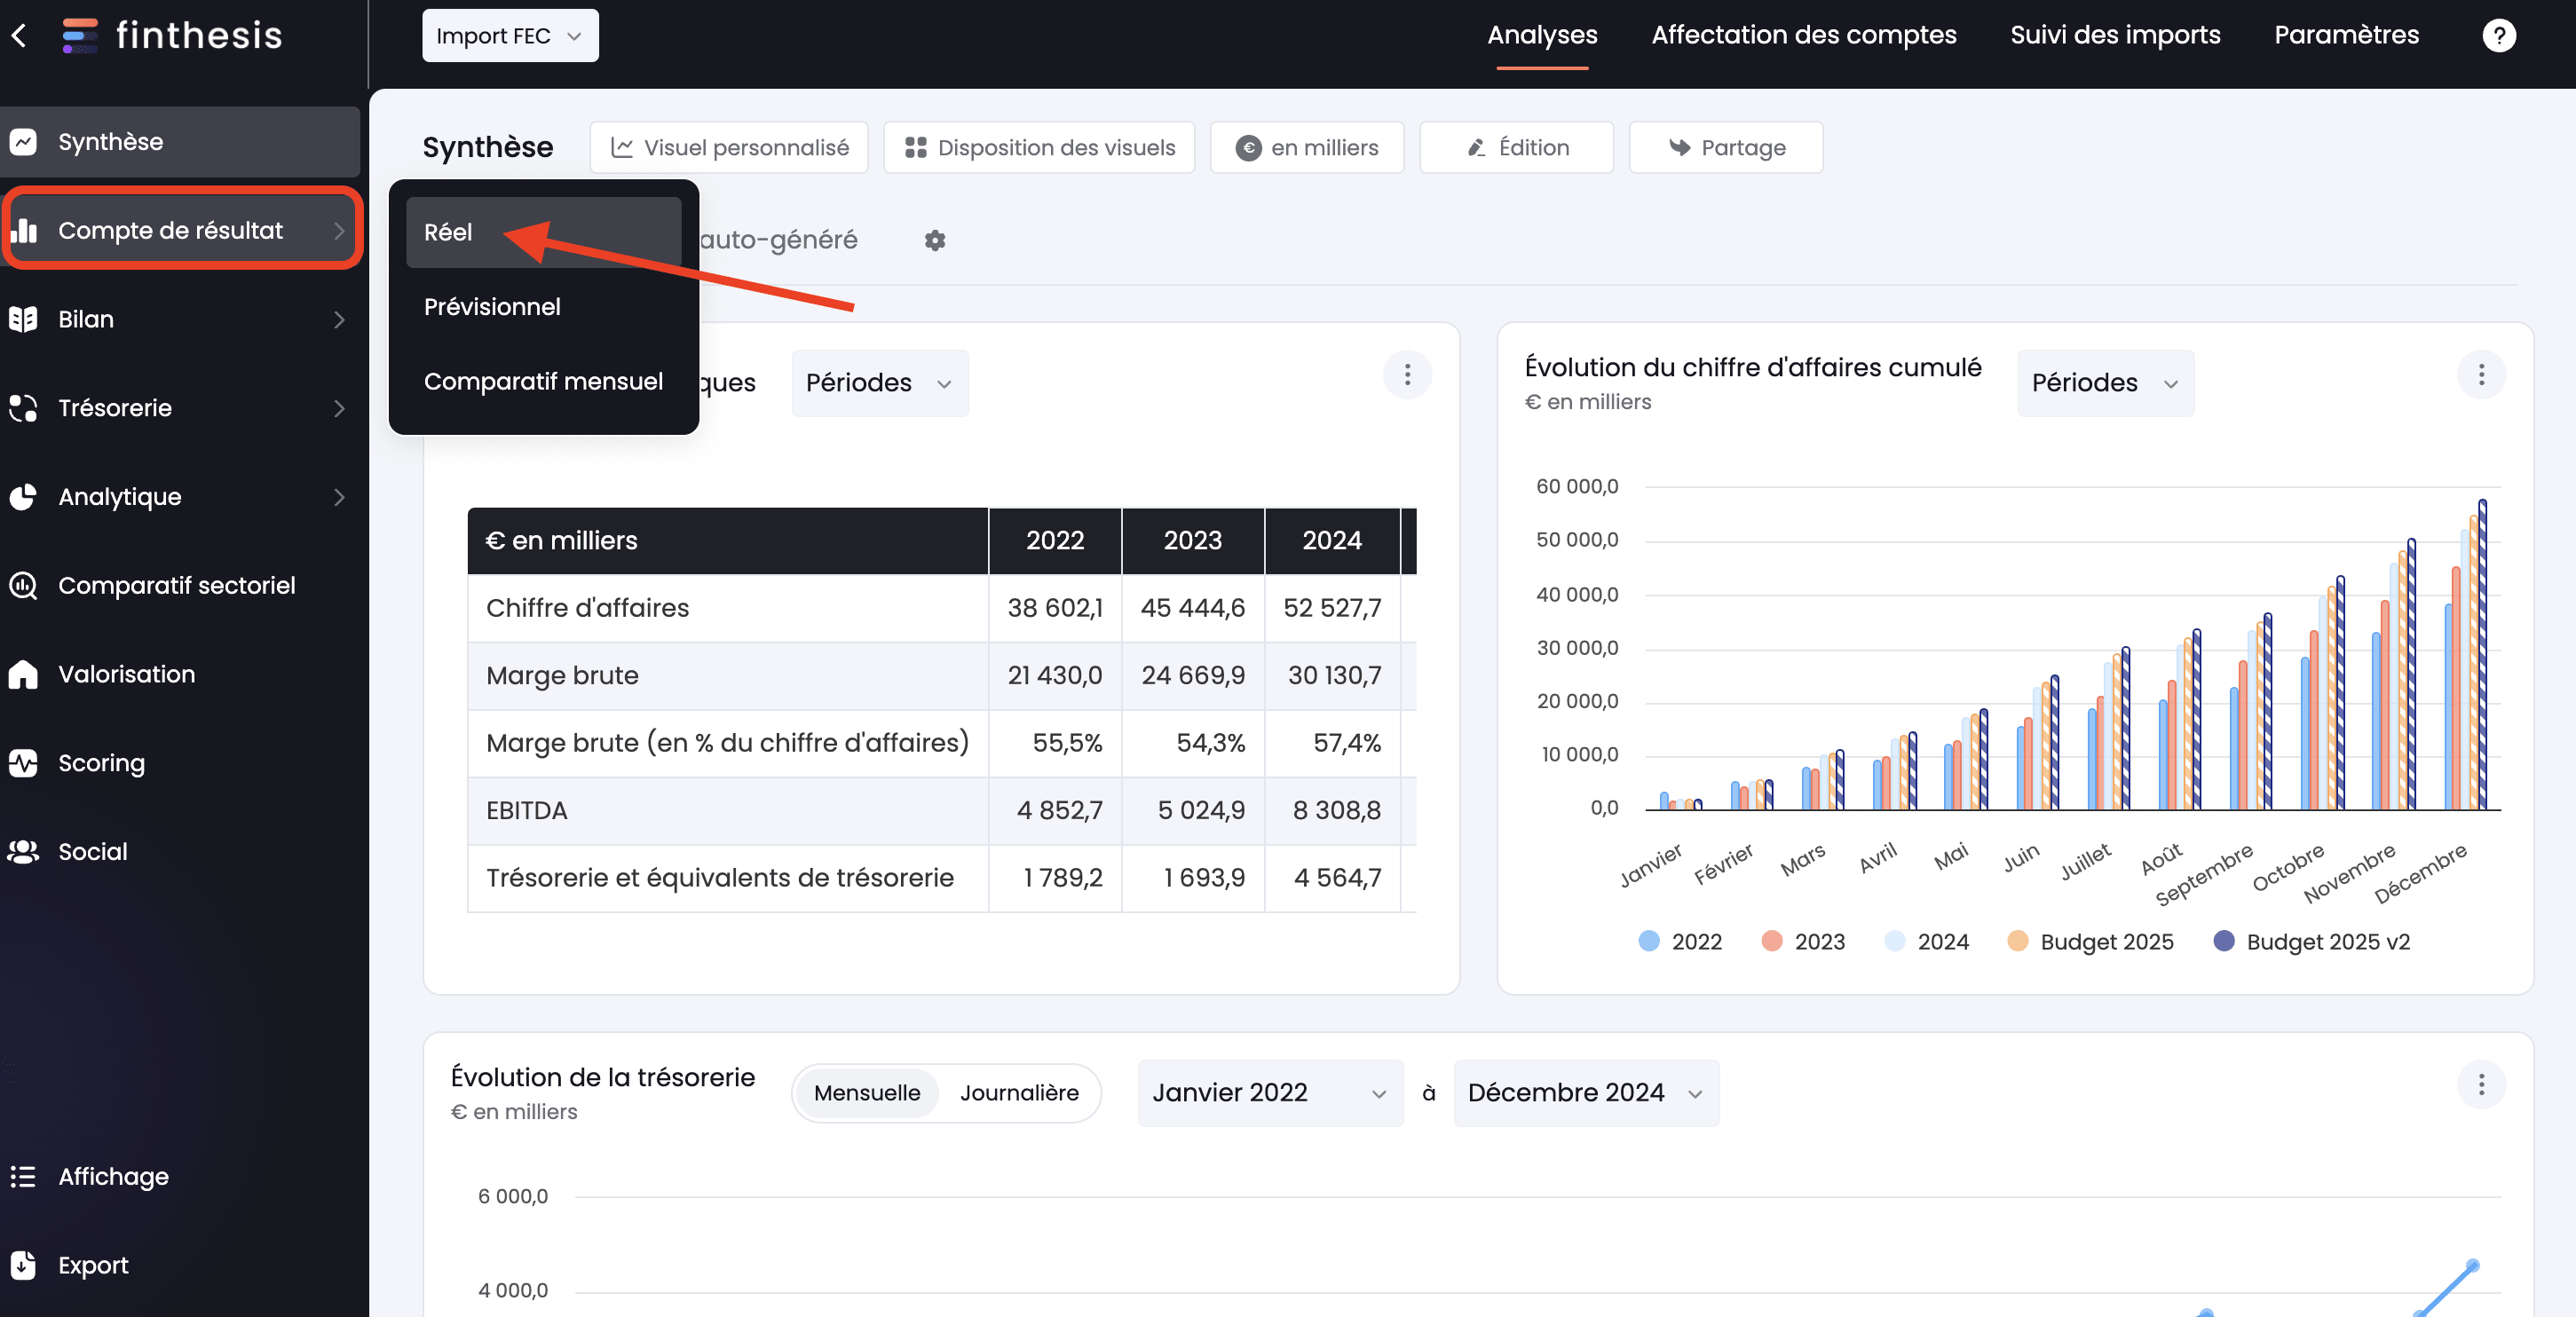This screenshot has height=1317, width=2576.
Task: Click the Édition button label
Action: tap(1534, 148)
